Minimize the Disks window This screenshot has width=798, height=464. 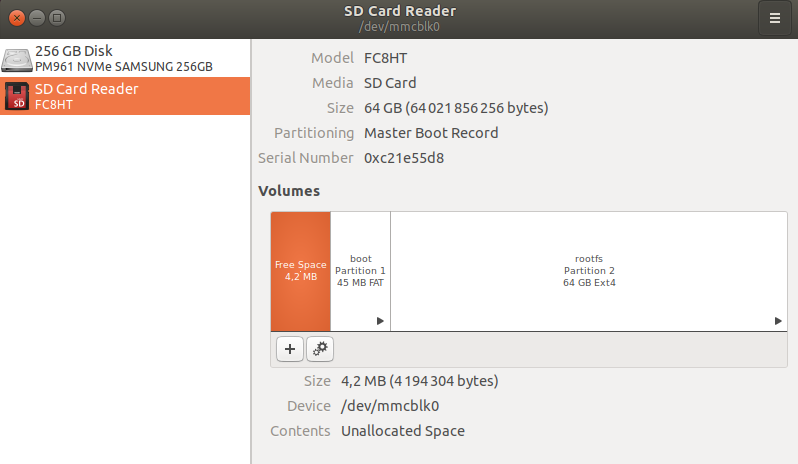(x=37, y=18)
